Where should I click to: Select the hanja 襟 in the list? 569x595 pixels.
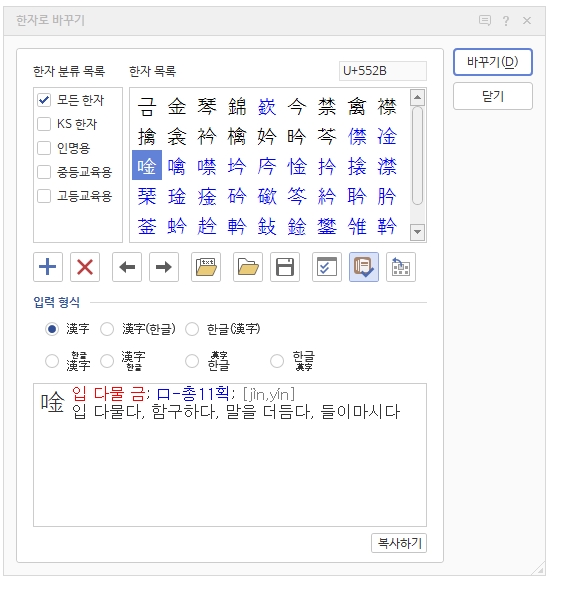(387, 106)
